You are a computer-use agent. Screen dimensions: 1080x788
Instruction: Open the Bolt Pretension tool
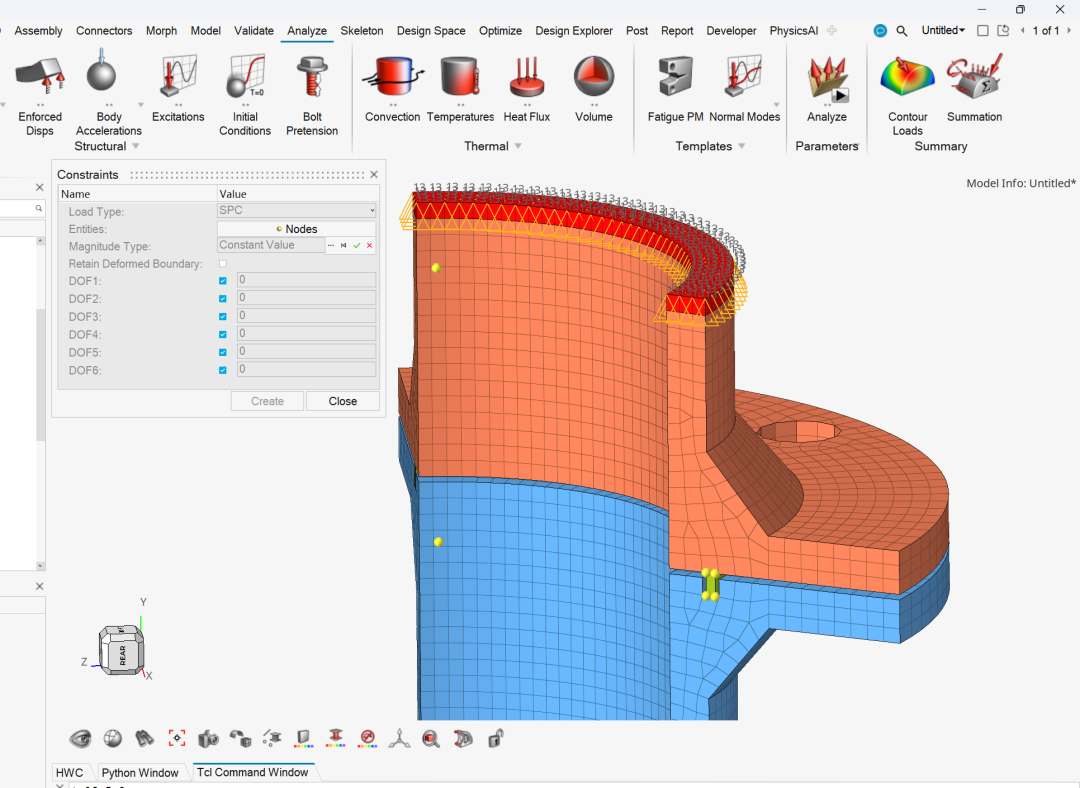[x=312, y=78]
